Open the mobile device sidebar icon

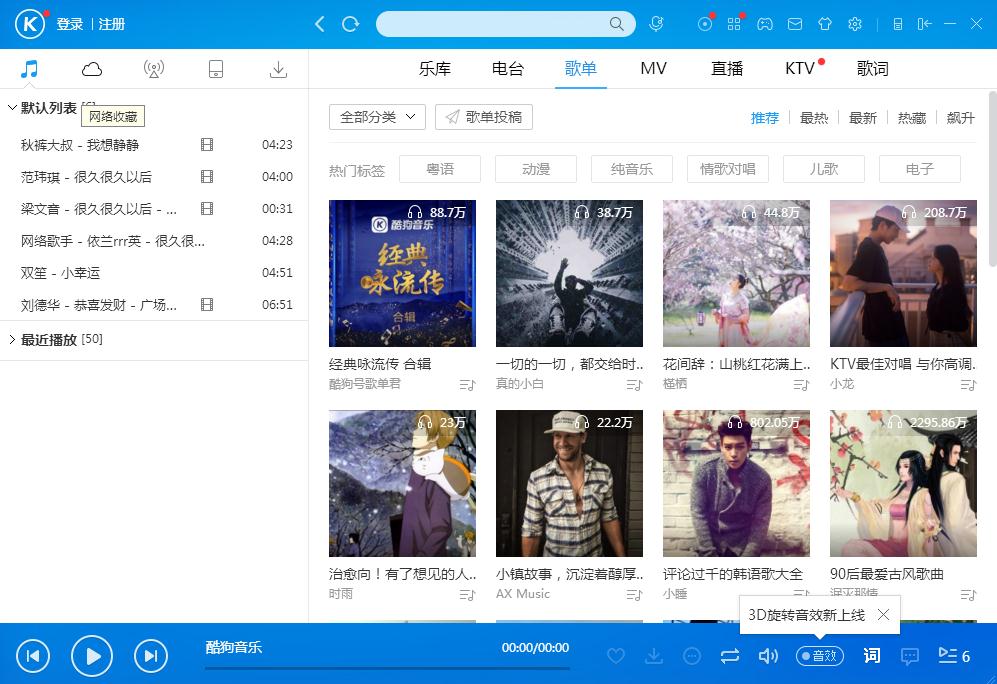tap(215, 69)
